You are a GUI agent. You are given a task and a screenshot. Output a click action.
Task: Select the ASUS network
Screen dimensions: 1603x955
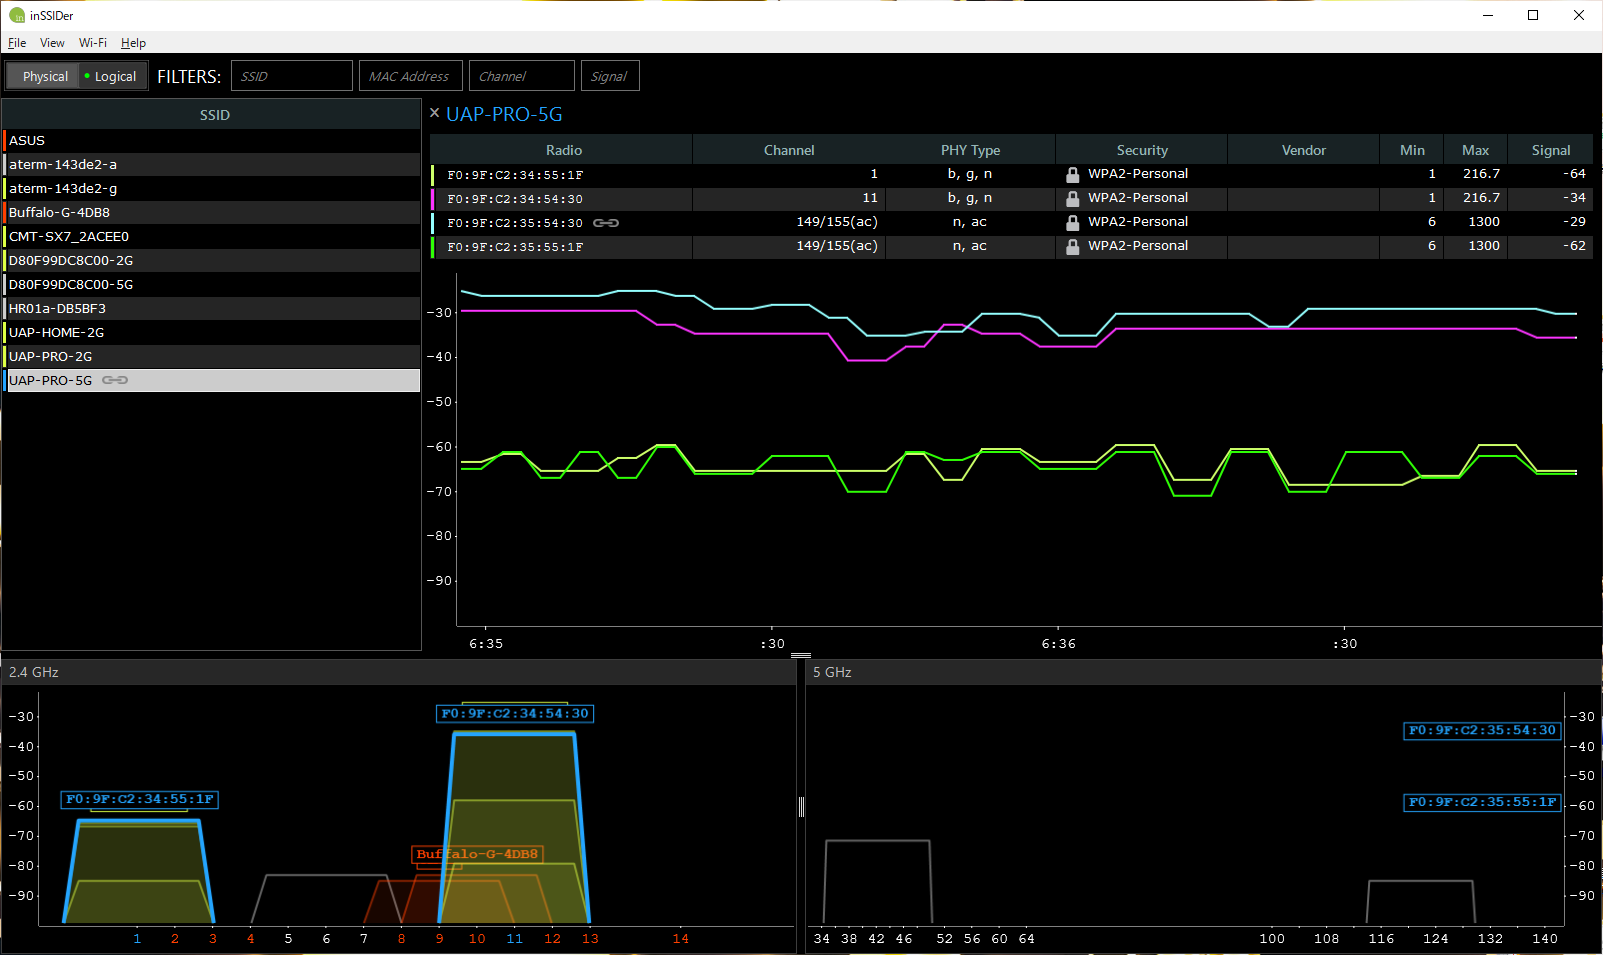pos(211,141)
